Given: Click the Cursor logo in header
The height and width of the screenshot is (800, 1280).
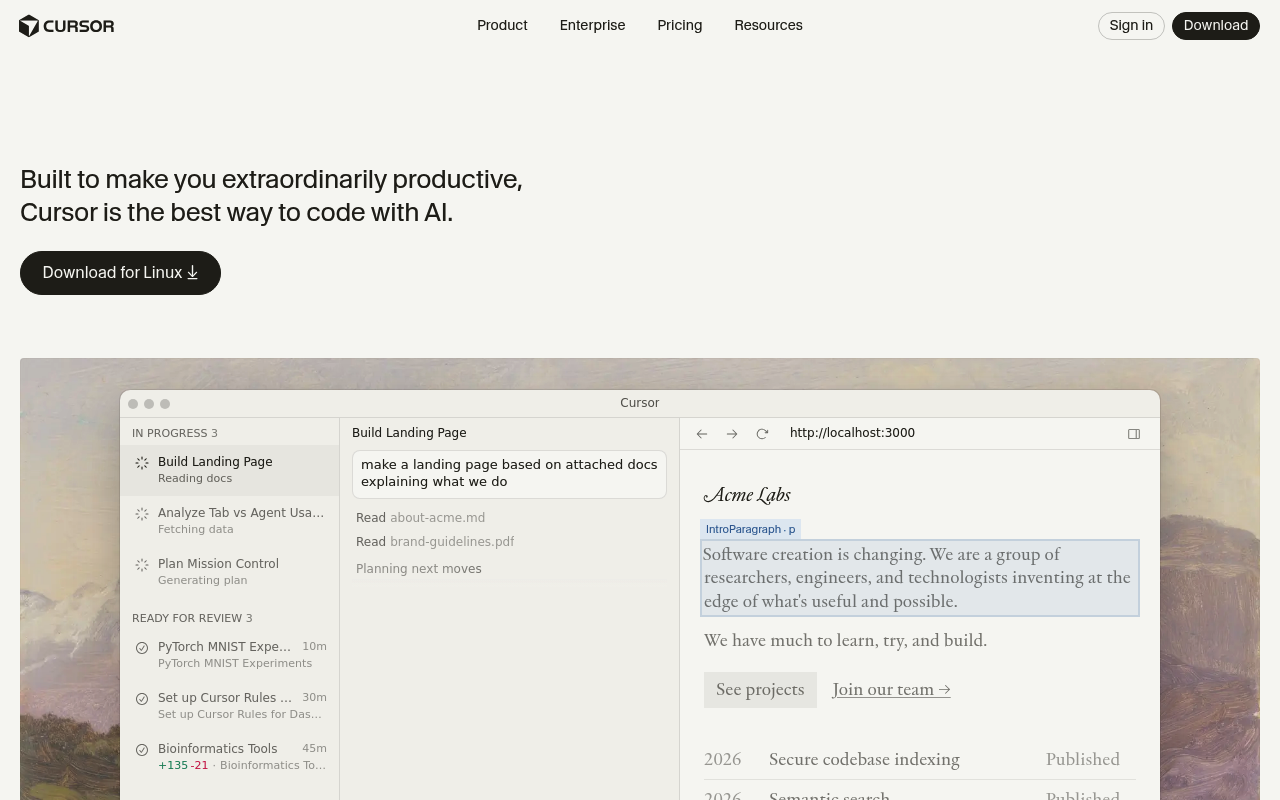Looking at the screenshot, I should pos(67,26).
